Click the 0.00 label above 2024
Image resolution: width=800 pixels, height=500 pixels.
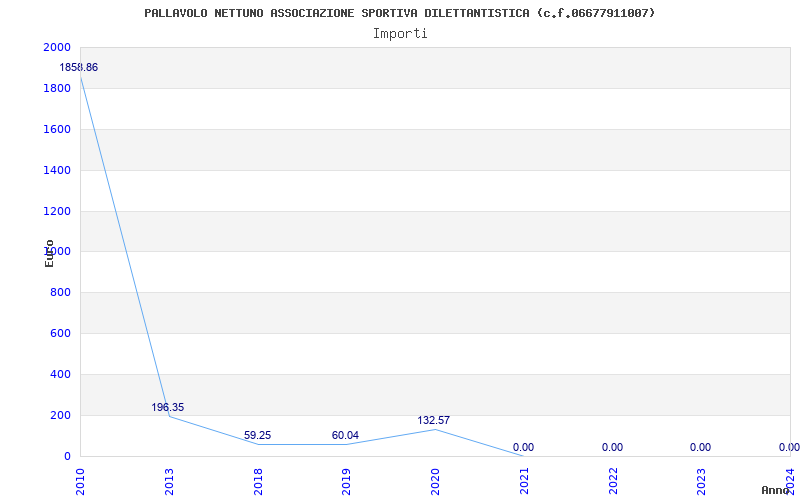point(789,447)
